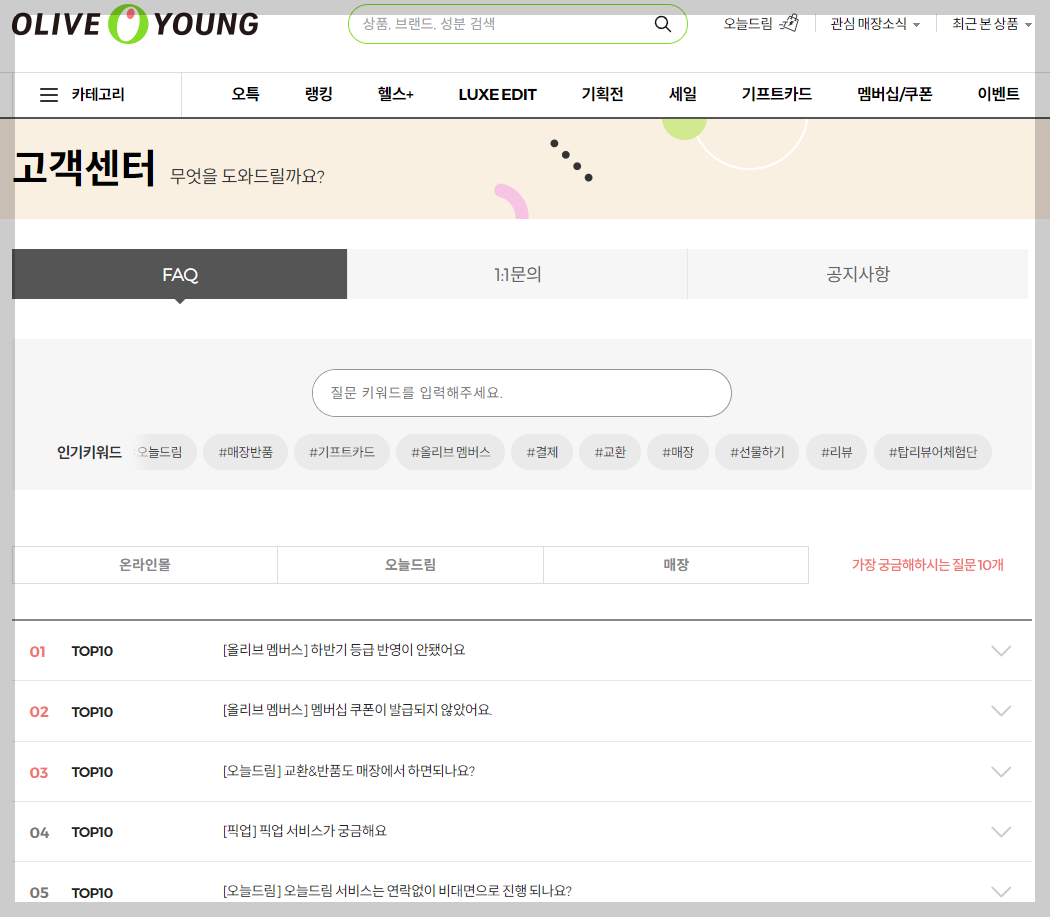Screen dimensions: 1050x917
Task: Click the Olive Young logo
Action: (135, 24)
